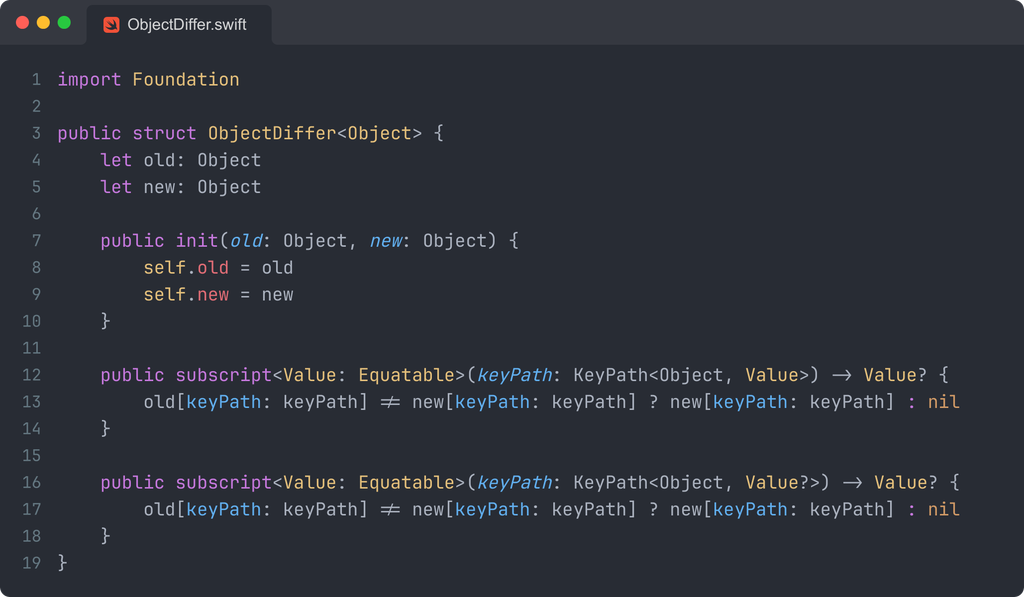Click line number 1 in gutter
Screen dimensions: 1024x597
click(x=36, y=80)
